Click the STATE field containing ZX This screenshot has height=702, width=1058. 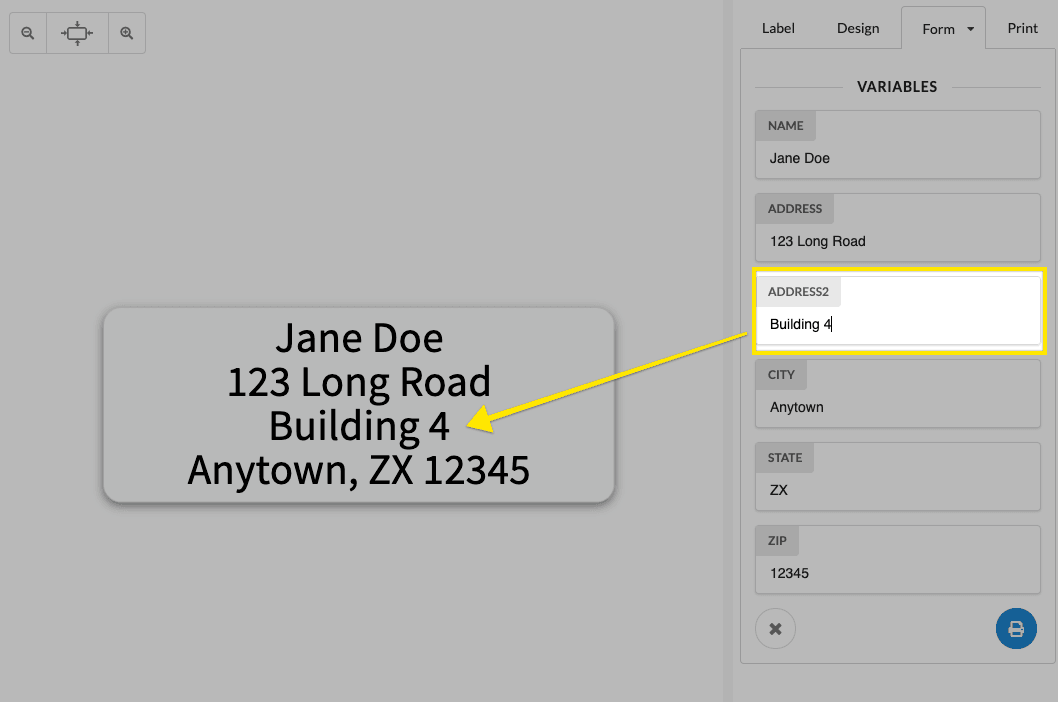[897, 490]
